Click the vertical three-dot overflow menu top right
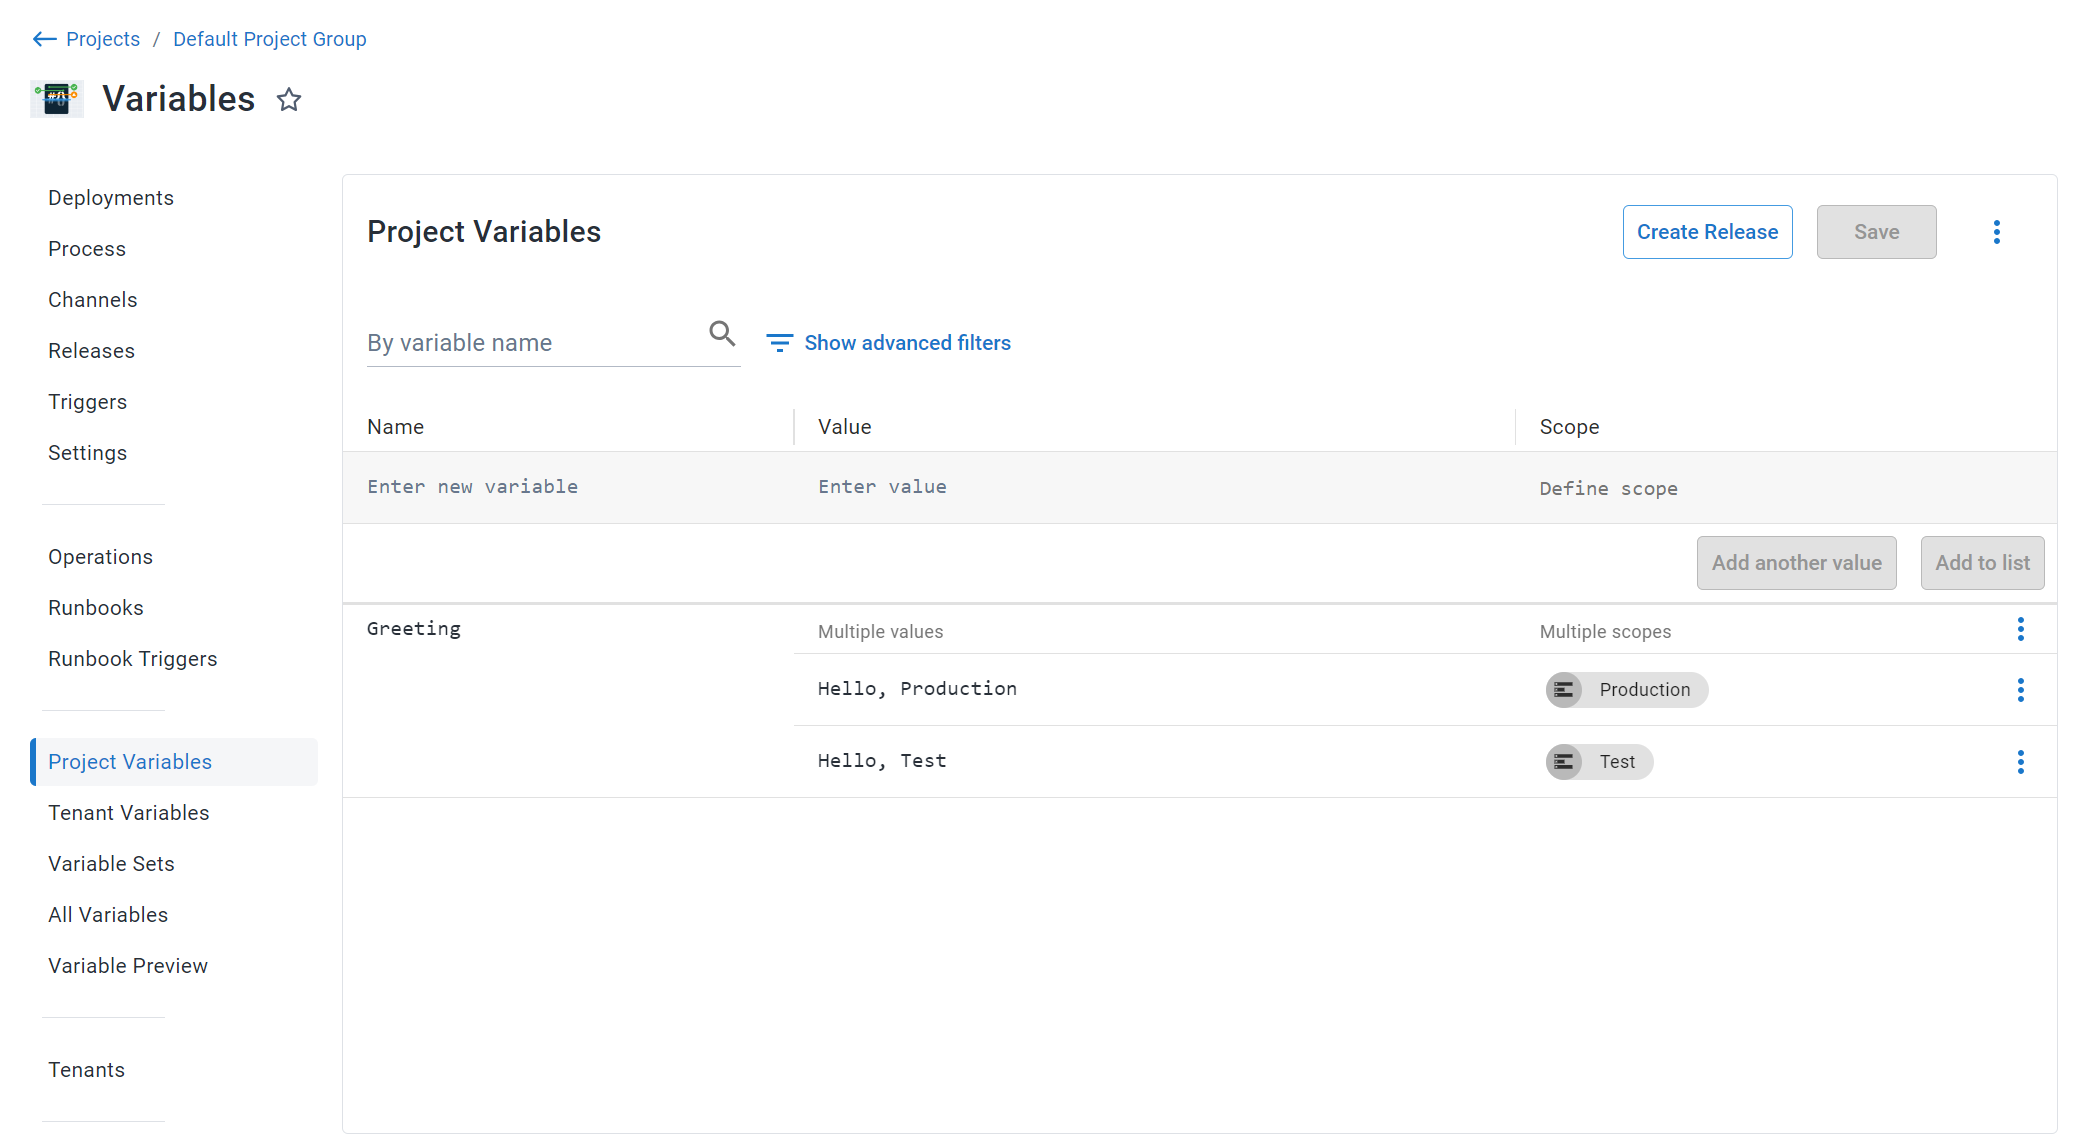 (x=1996, y=232)
